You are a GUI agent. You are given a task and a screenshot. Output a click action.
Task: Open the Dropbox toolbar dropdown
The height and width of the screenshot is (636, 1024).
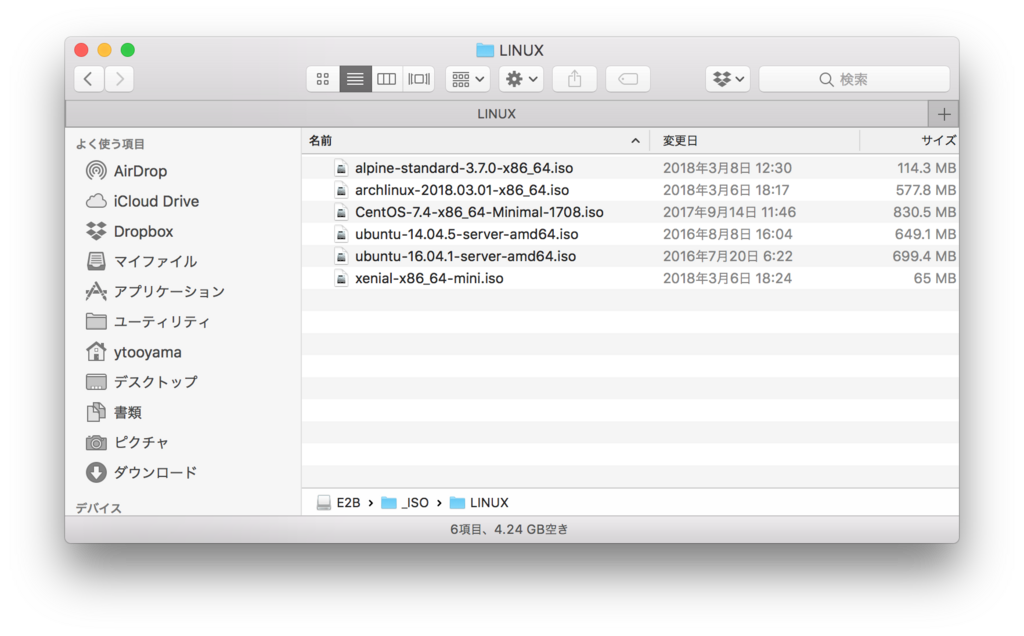click(728, 79)
